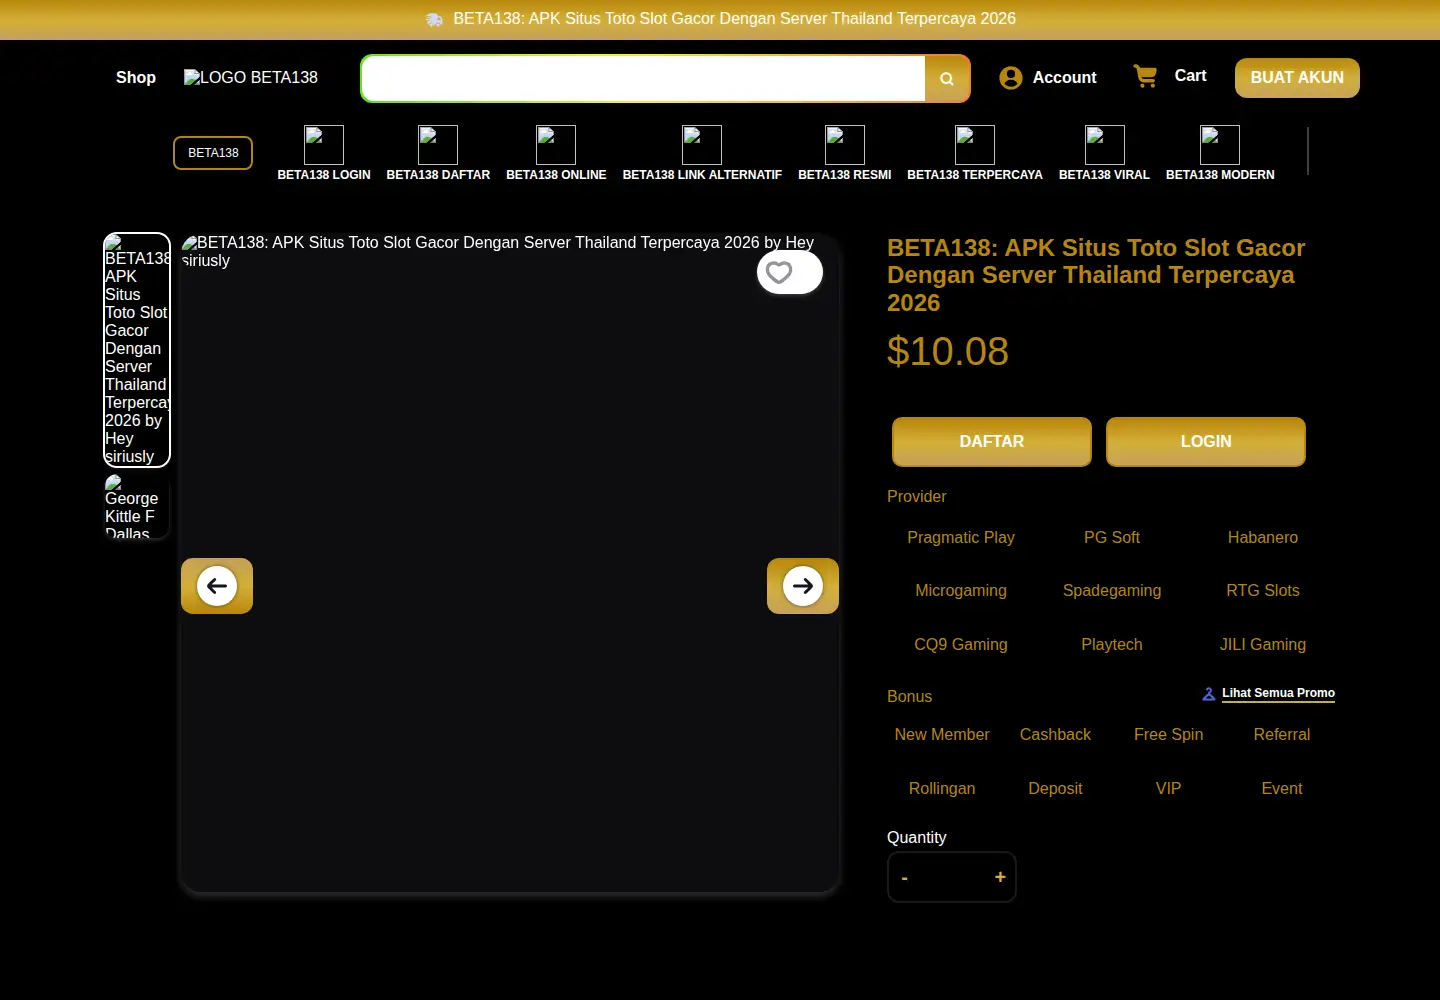Click the BETA138 RESMI category icon
Viewport: 1440px width, 1000px height.
(x=845, y=145)
